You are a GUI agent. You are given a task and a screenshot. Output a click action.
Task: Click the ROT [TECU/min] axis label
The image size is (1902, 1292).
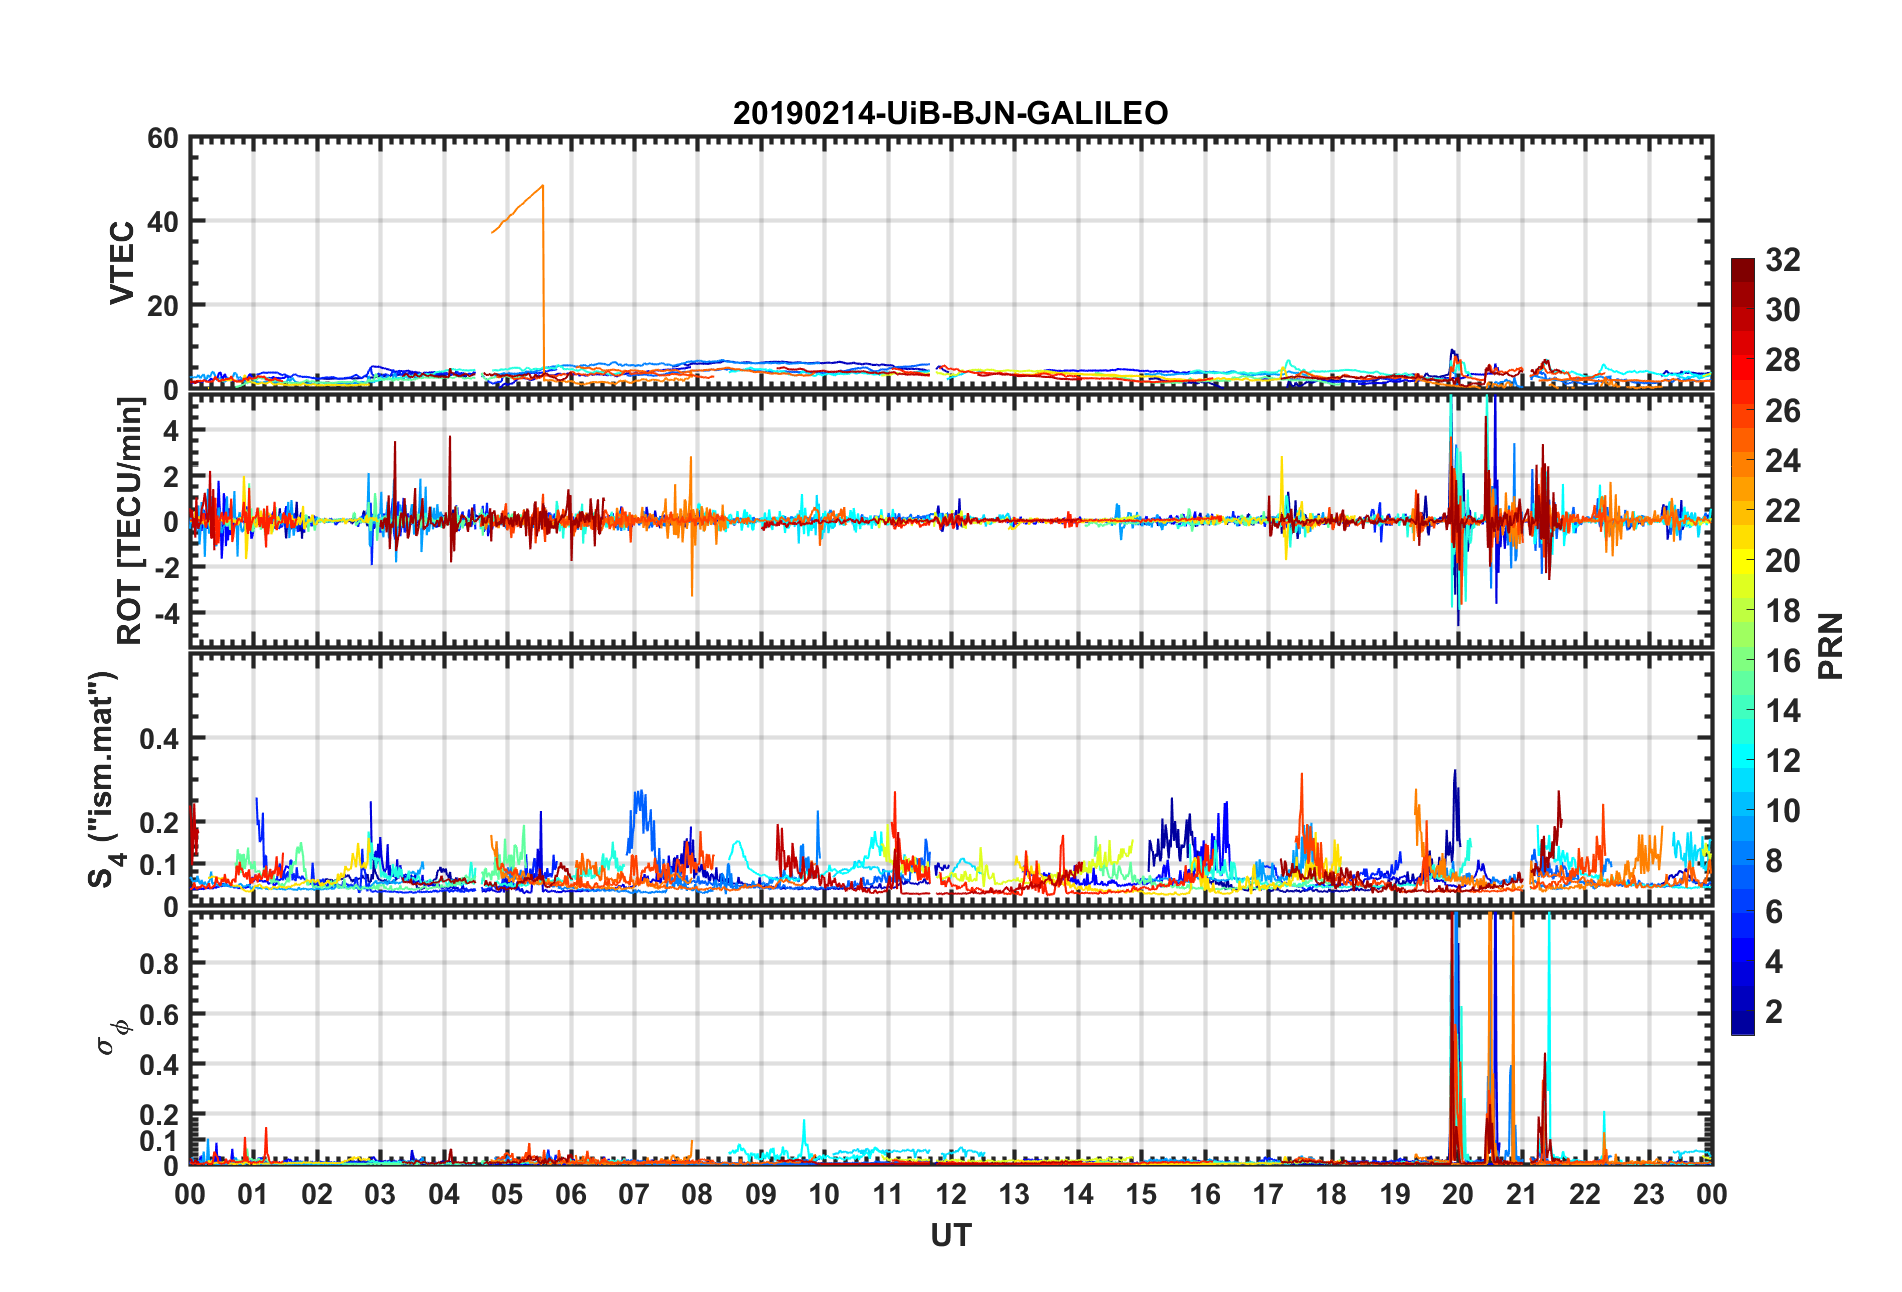point(130,521)
